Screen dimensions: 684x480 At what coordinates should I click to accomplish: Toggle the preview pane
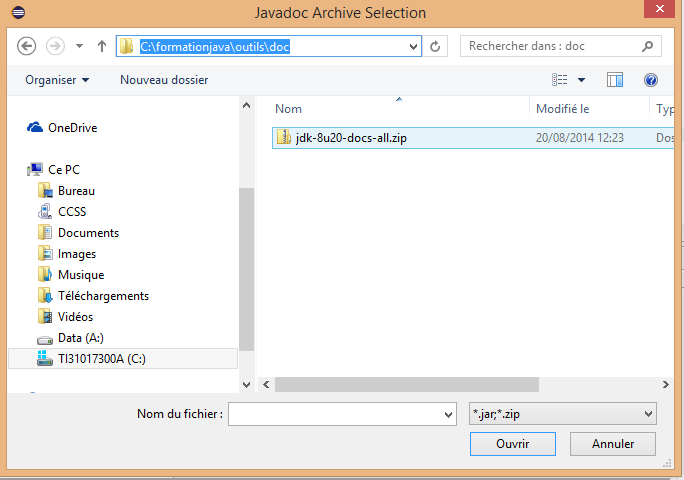[615, 80]
